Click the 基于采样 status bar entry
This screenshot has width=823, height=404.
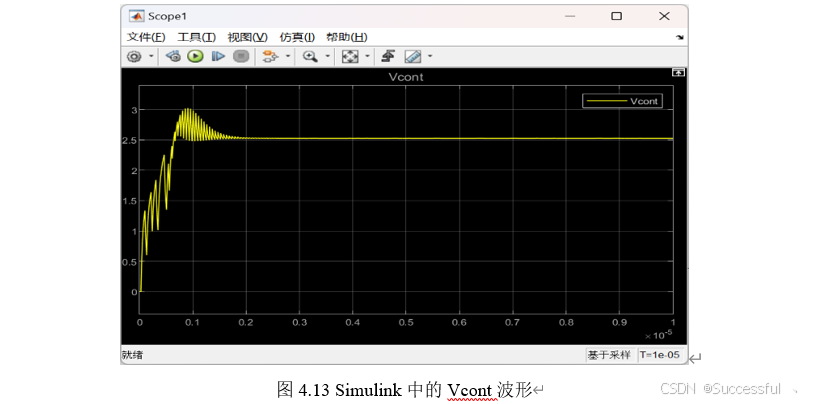click(609, 355)
